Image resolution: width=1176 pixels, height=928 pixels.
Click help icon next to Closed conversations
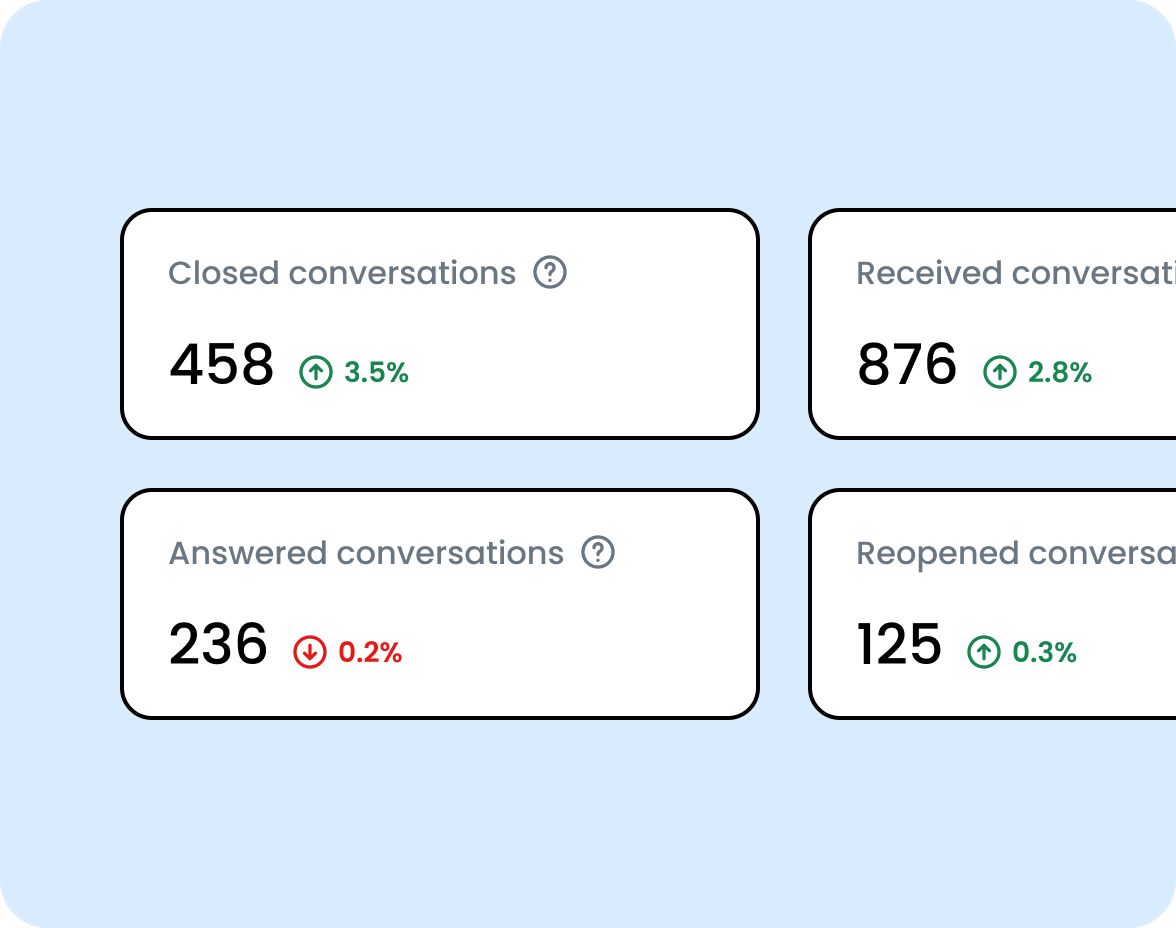point(550,272)
